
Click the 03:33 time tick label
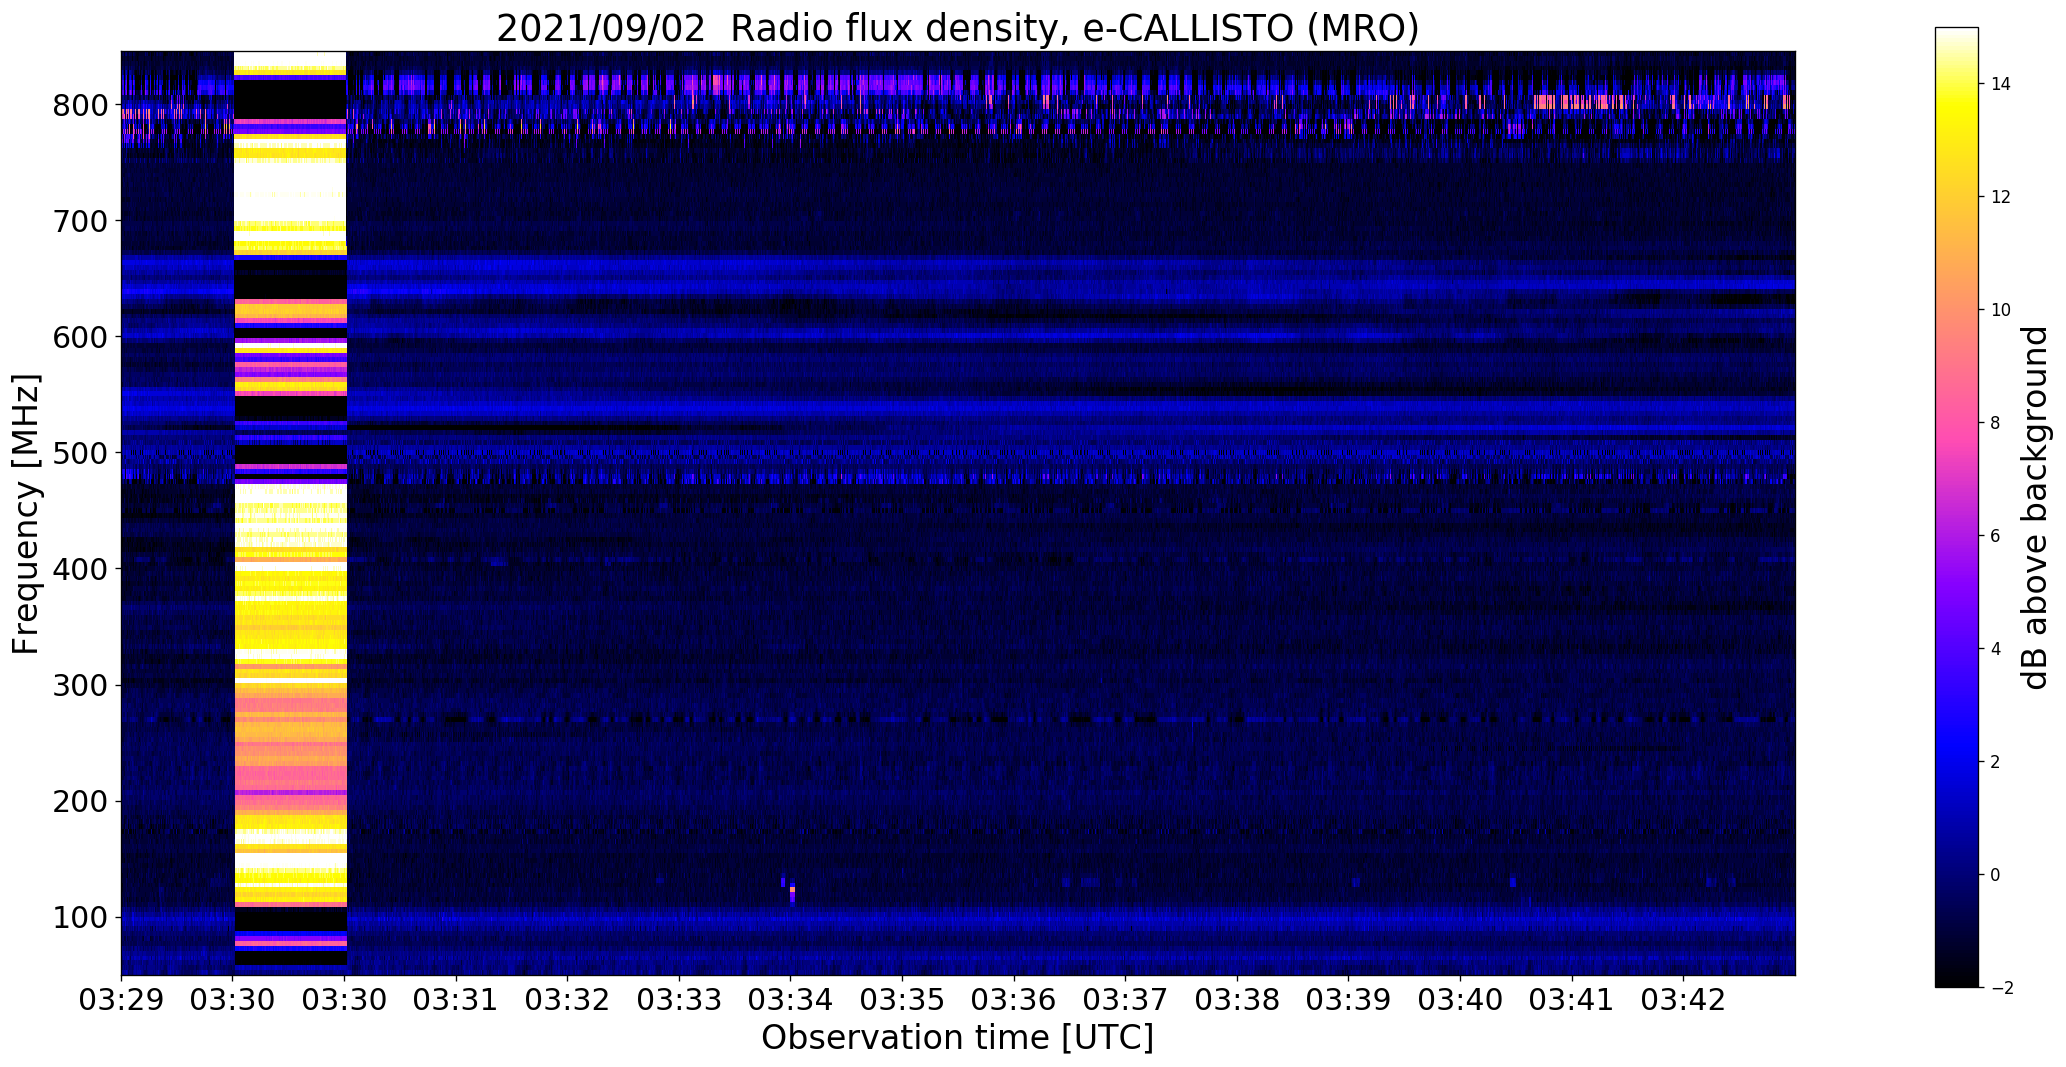point(680,1000)
